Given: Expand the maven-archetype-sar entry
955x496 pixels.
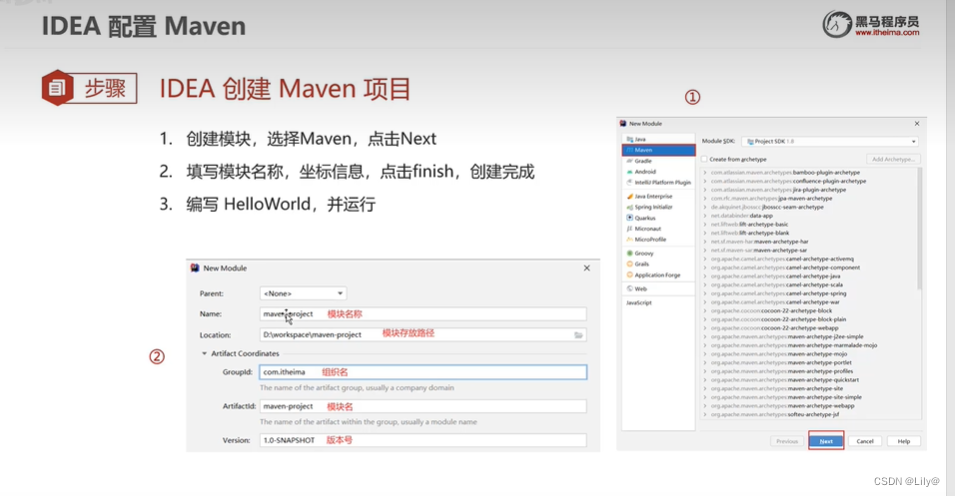Looking at the screenshot, I should point(705,250).
